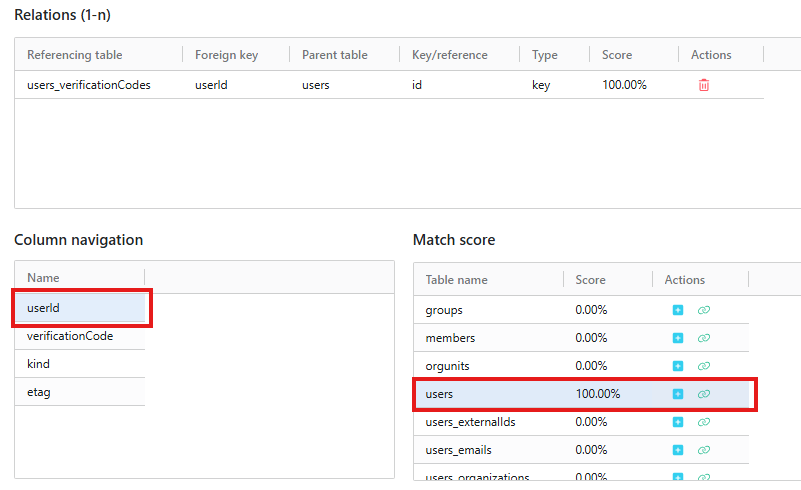Click the Type column header in Relations

click(545, 55)
